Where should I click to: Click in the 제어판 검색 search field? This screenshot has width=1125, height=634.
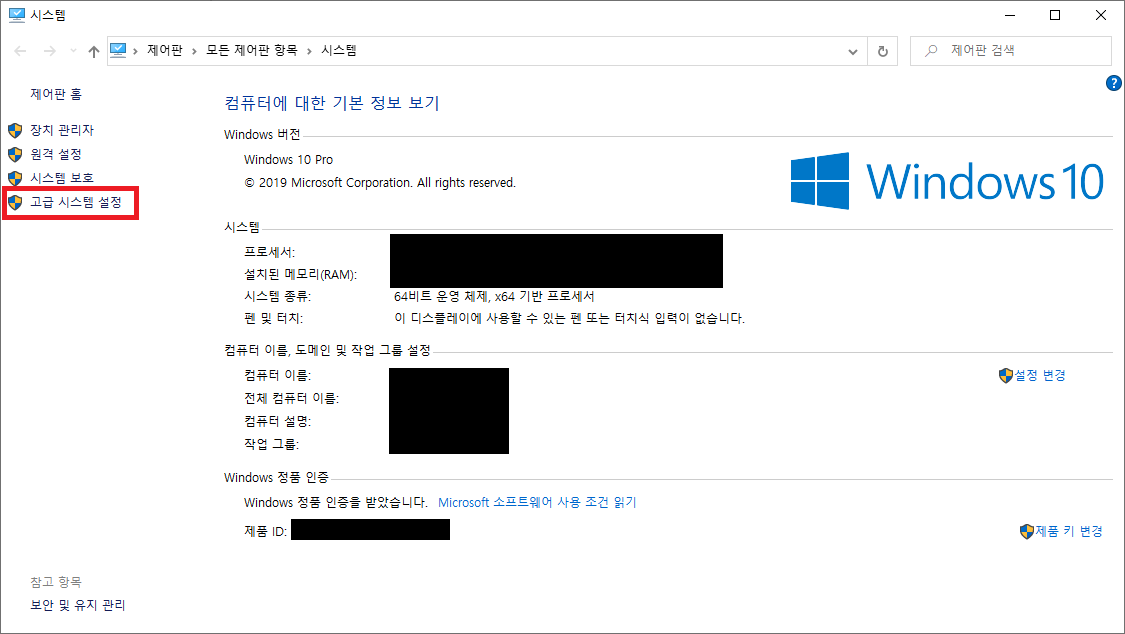(1010, 51)
